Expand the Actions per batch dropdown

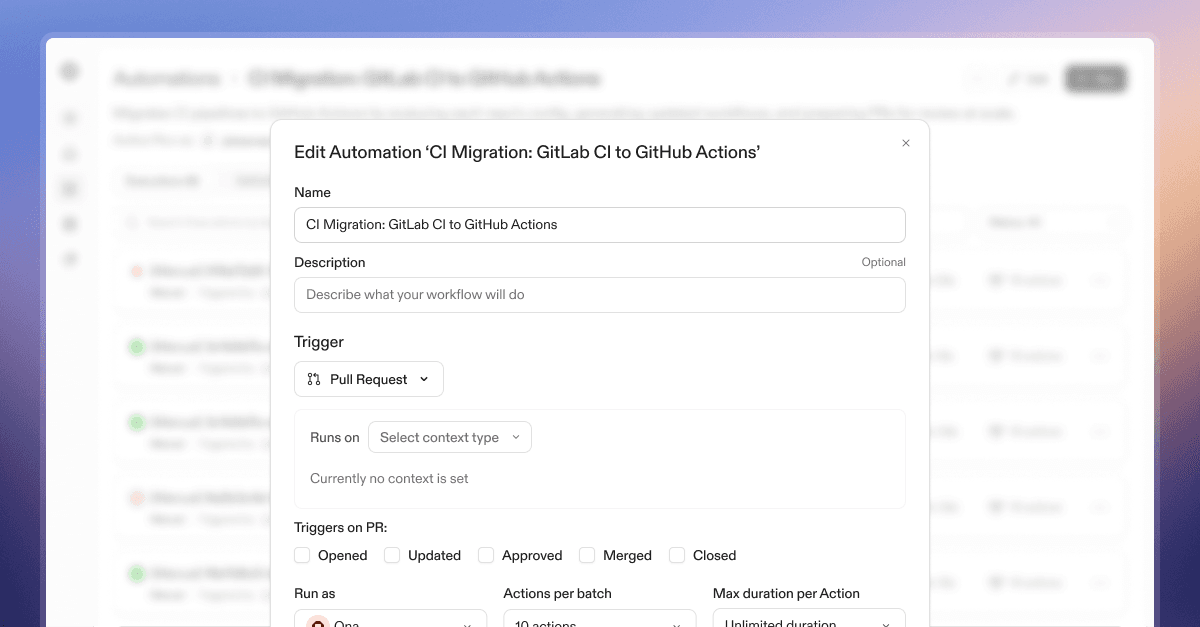click(599, 621)
